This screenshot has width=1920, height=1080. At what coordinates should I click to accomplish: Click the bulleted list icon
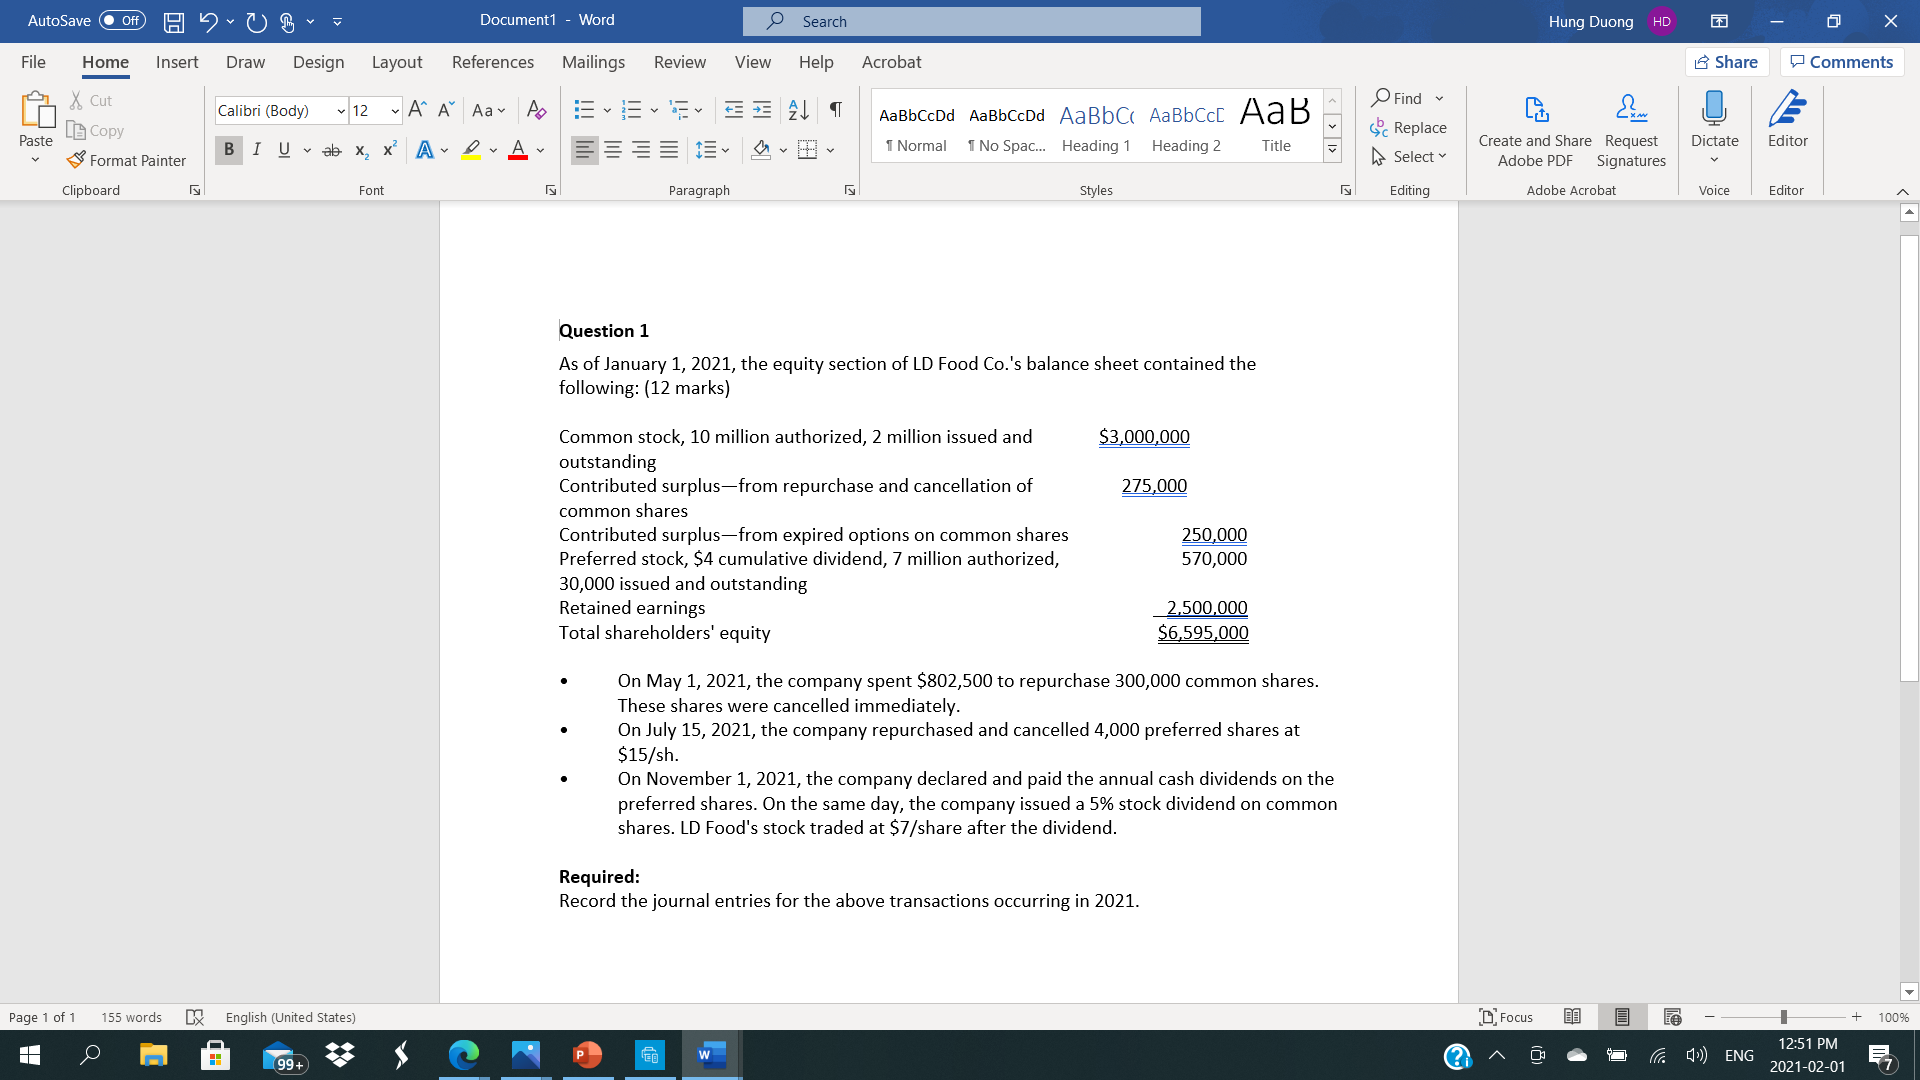(x=585, y=110)
